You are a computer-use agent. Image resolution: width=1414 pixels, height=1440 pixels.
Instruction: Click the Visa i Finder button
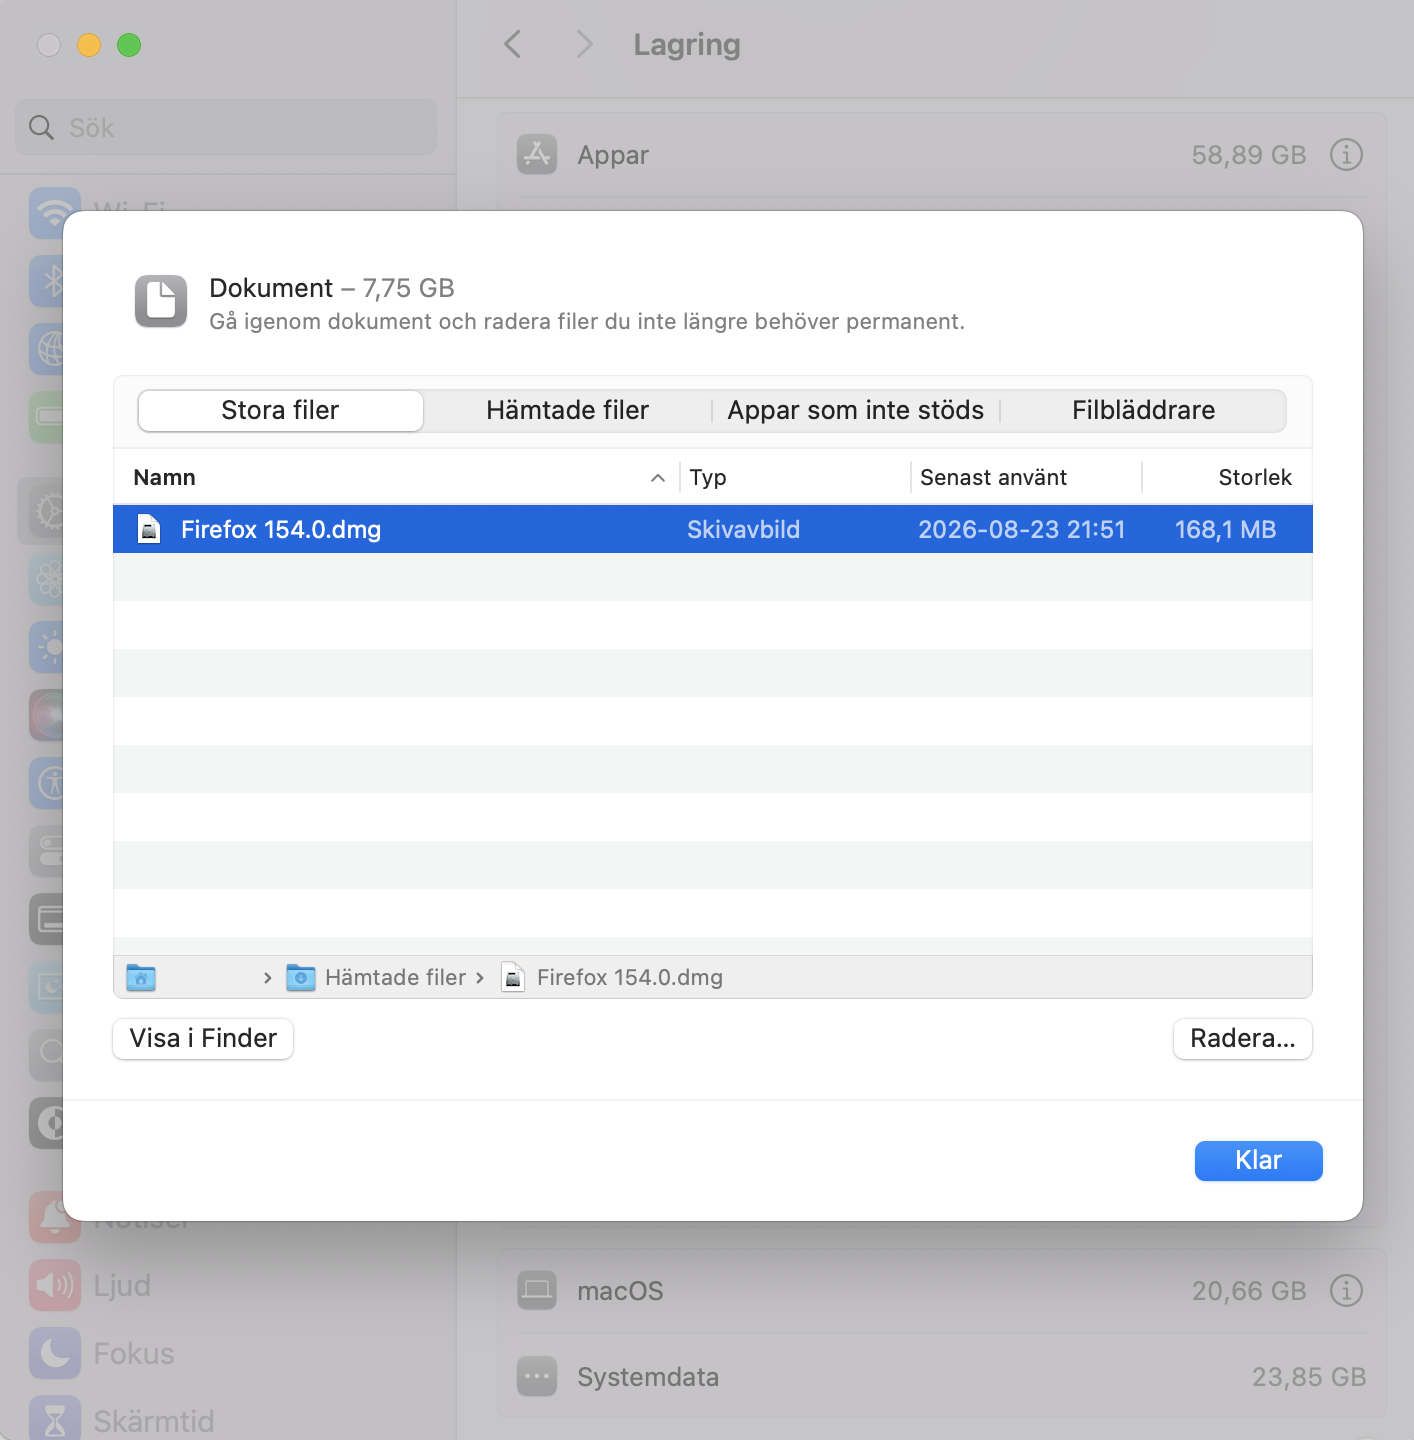(203, 1038)
